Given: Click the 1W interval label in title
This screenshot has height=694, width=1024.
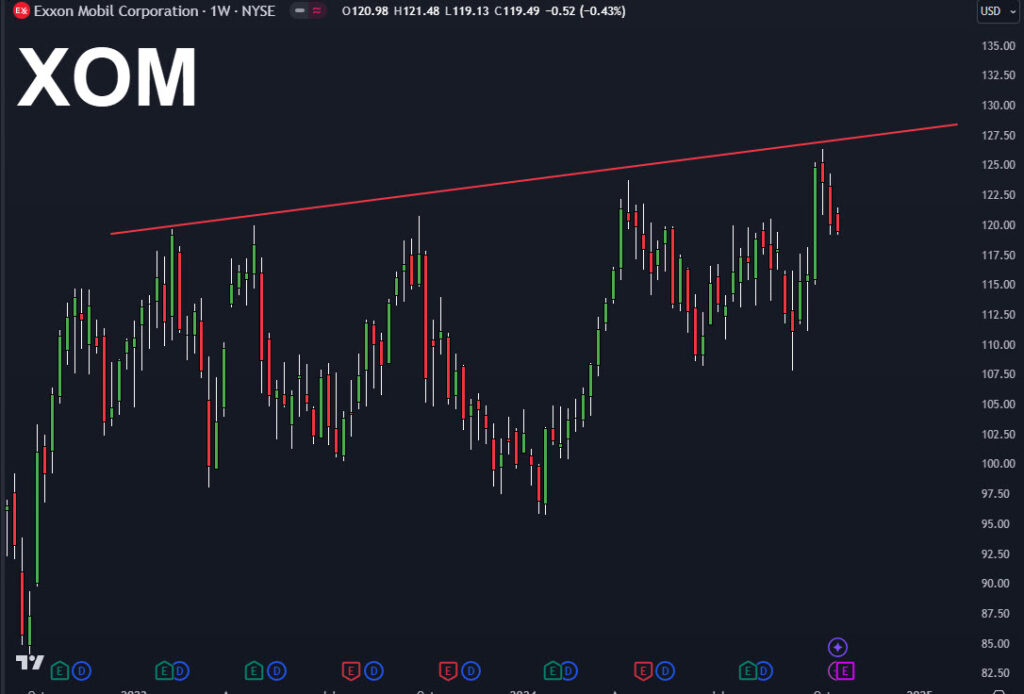Looking at the screenshot, I should click(219, 11).
